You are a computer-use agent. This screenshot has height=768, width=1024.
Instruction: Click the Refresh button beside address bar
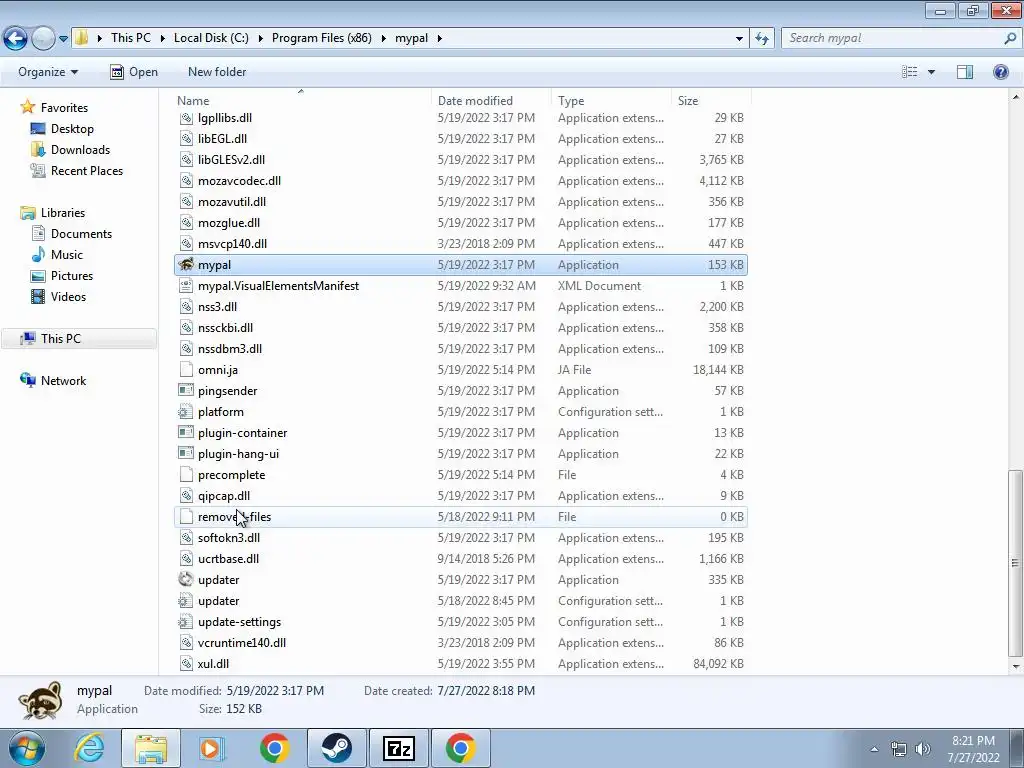(761, 39)
